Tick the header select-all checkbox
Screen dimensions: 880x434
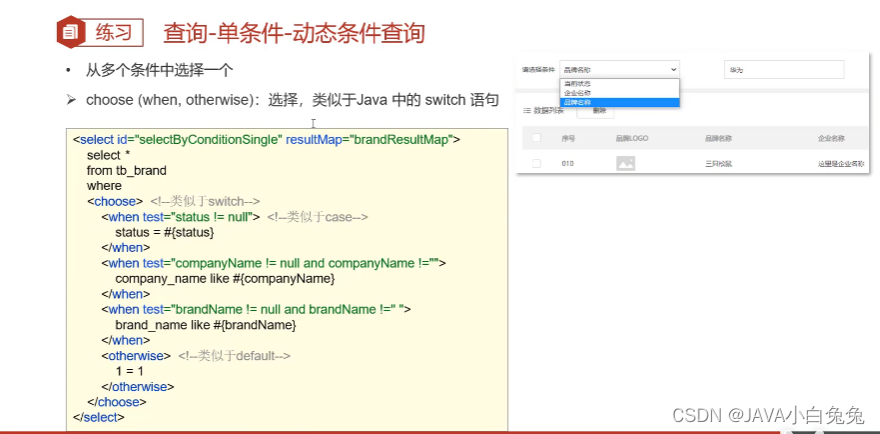(x=537, y=138)
